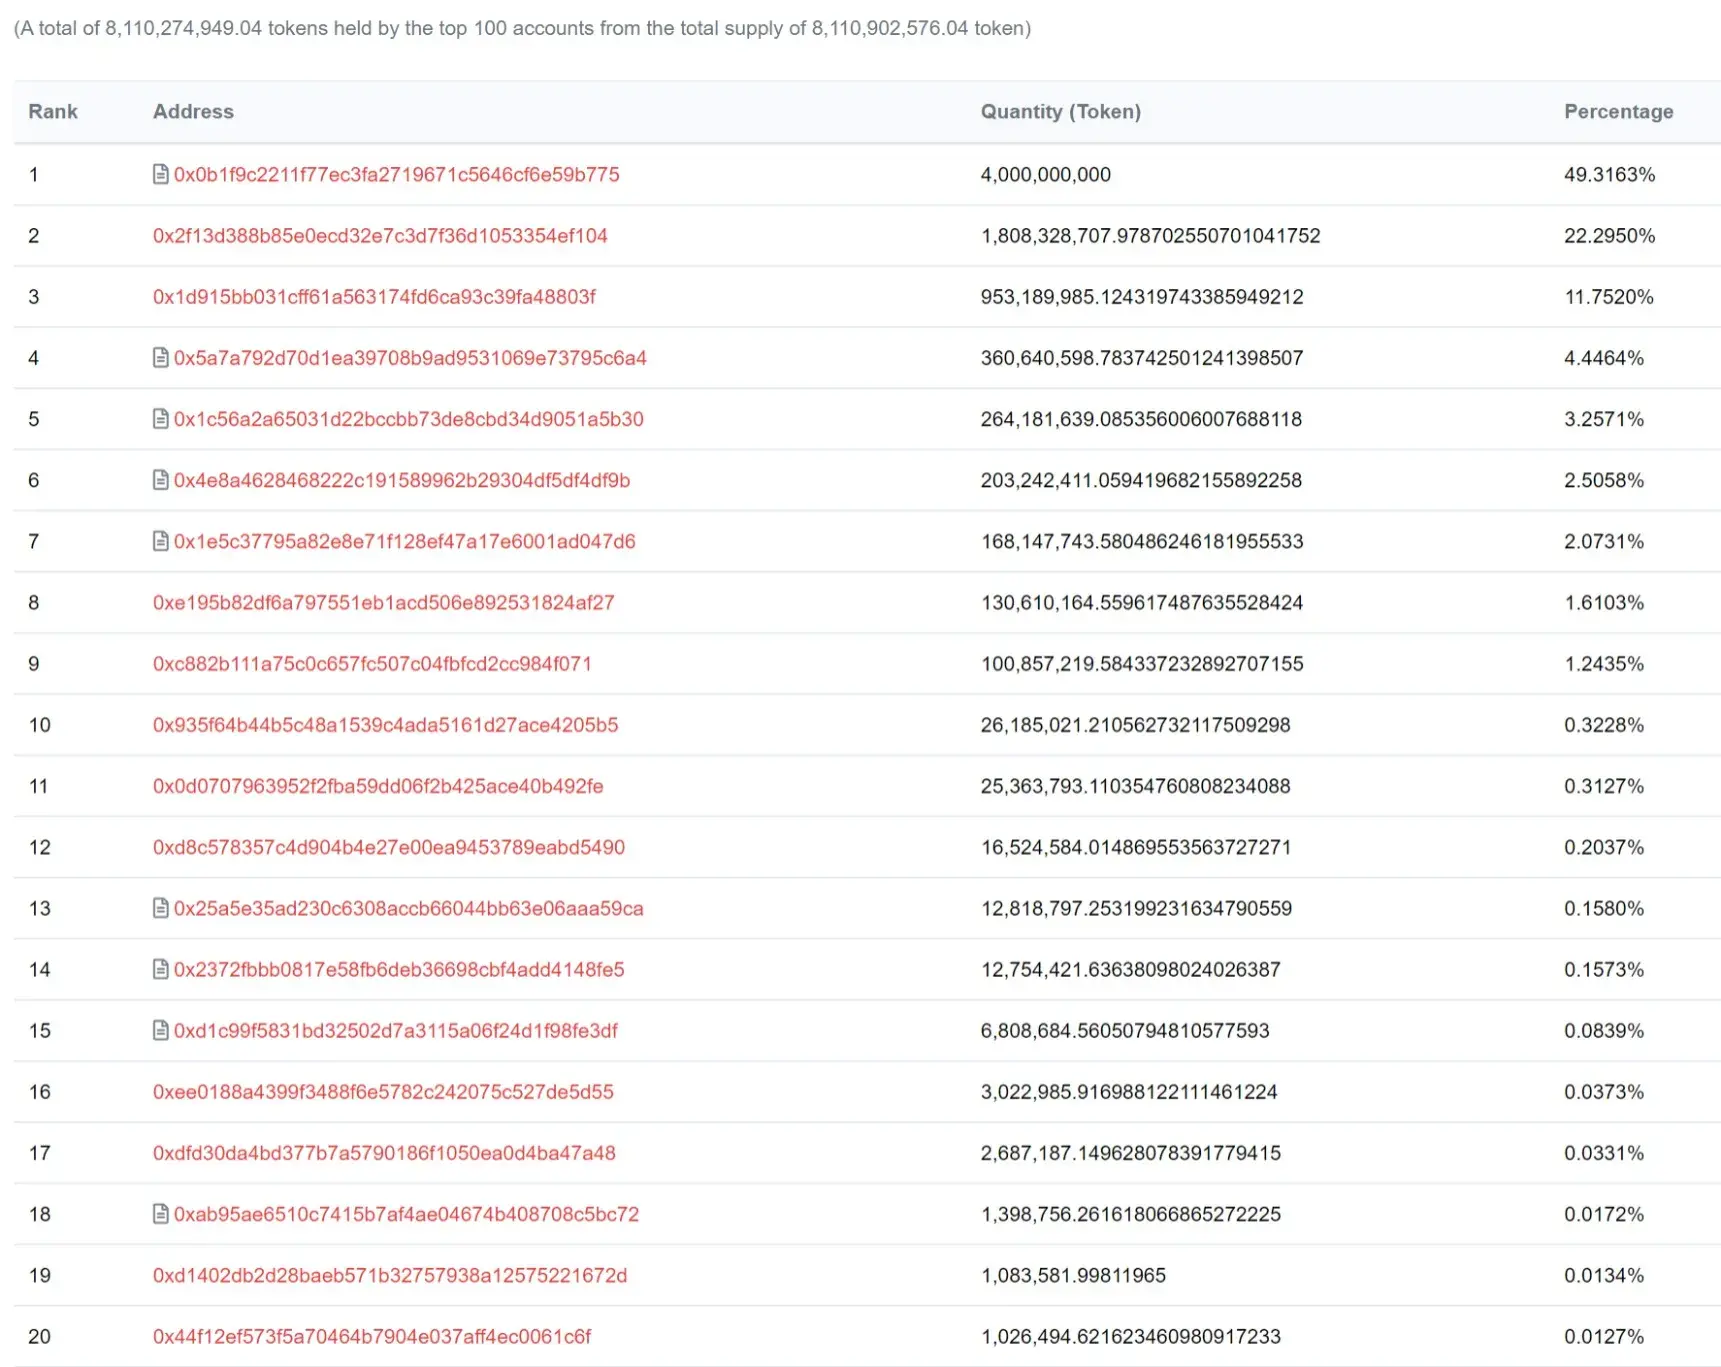Open rank 13 address 0x25a5e35ad230c6308accb66044bb63e06aaa59ca

point(409,908)
